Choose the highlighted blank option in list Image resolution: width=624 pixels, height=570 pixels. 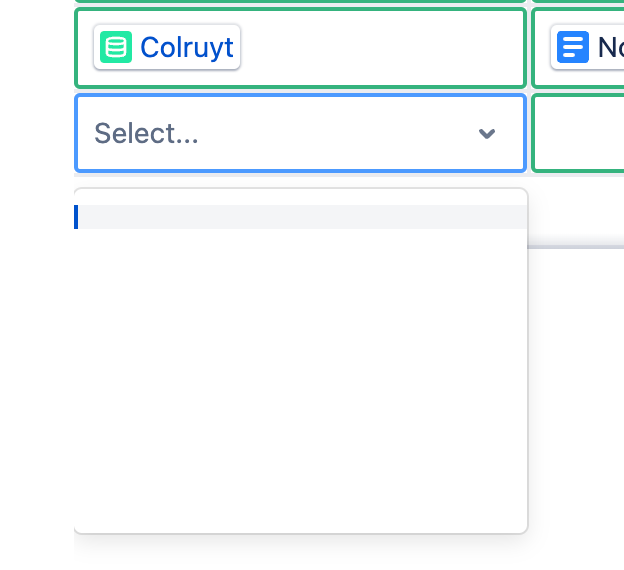301,217
